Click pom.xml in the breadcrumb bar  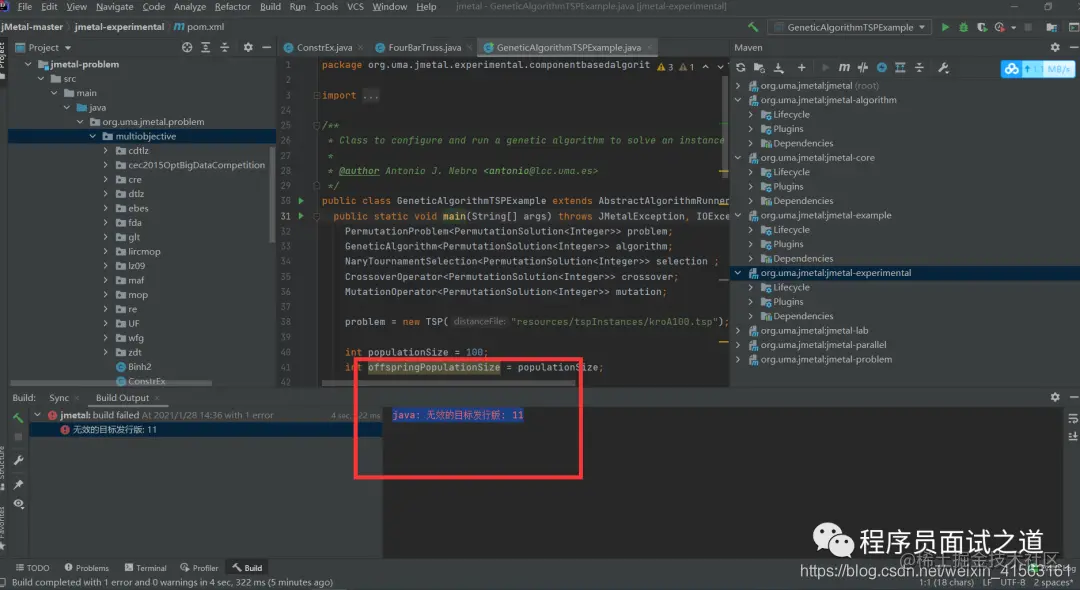[200, 27]
